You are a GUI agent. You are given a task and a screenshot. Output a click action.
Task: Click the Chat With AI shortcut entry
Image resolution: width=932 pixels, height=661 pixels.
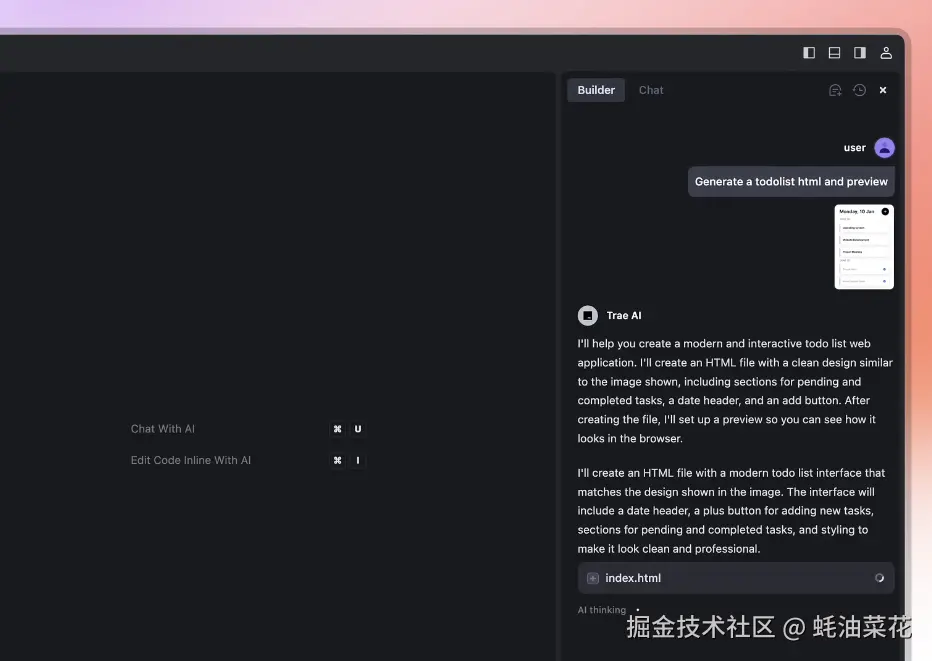(163, 429)
